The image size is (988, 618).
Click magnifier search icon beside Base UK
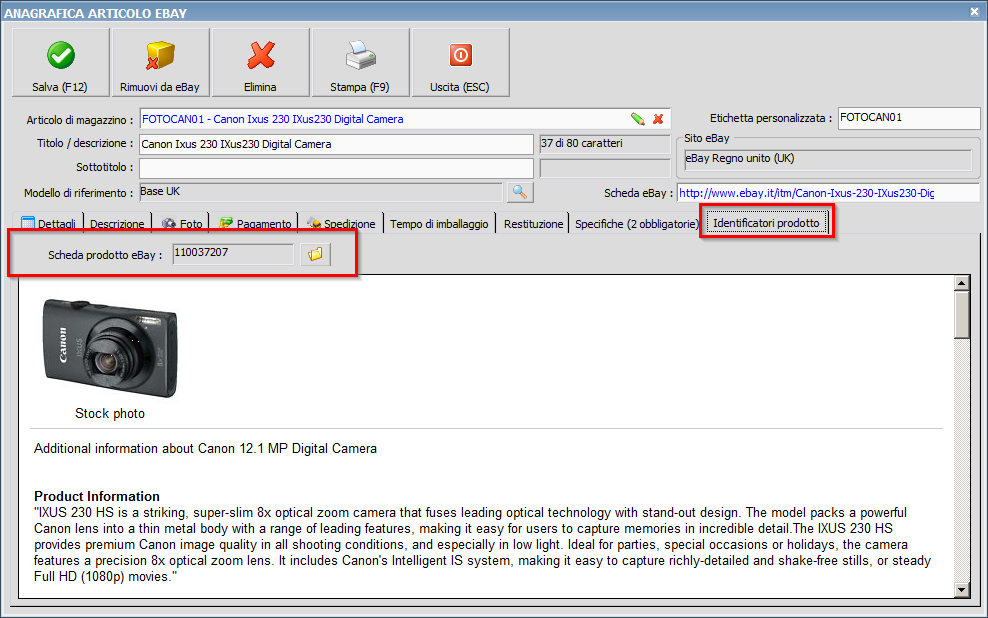pyautogui.click(x=520, y=192)
